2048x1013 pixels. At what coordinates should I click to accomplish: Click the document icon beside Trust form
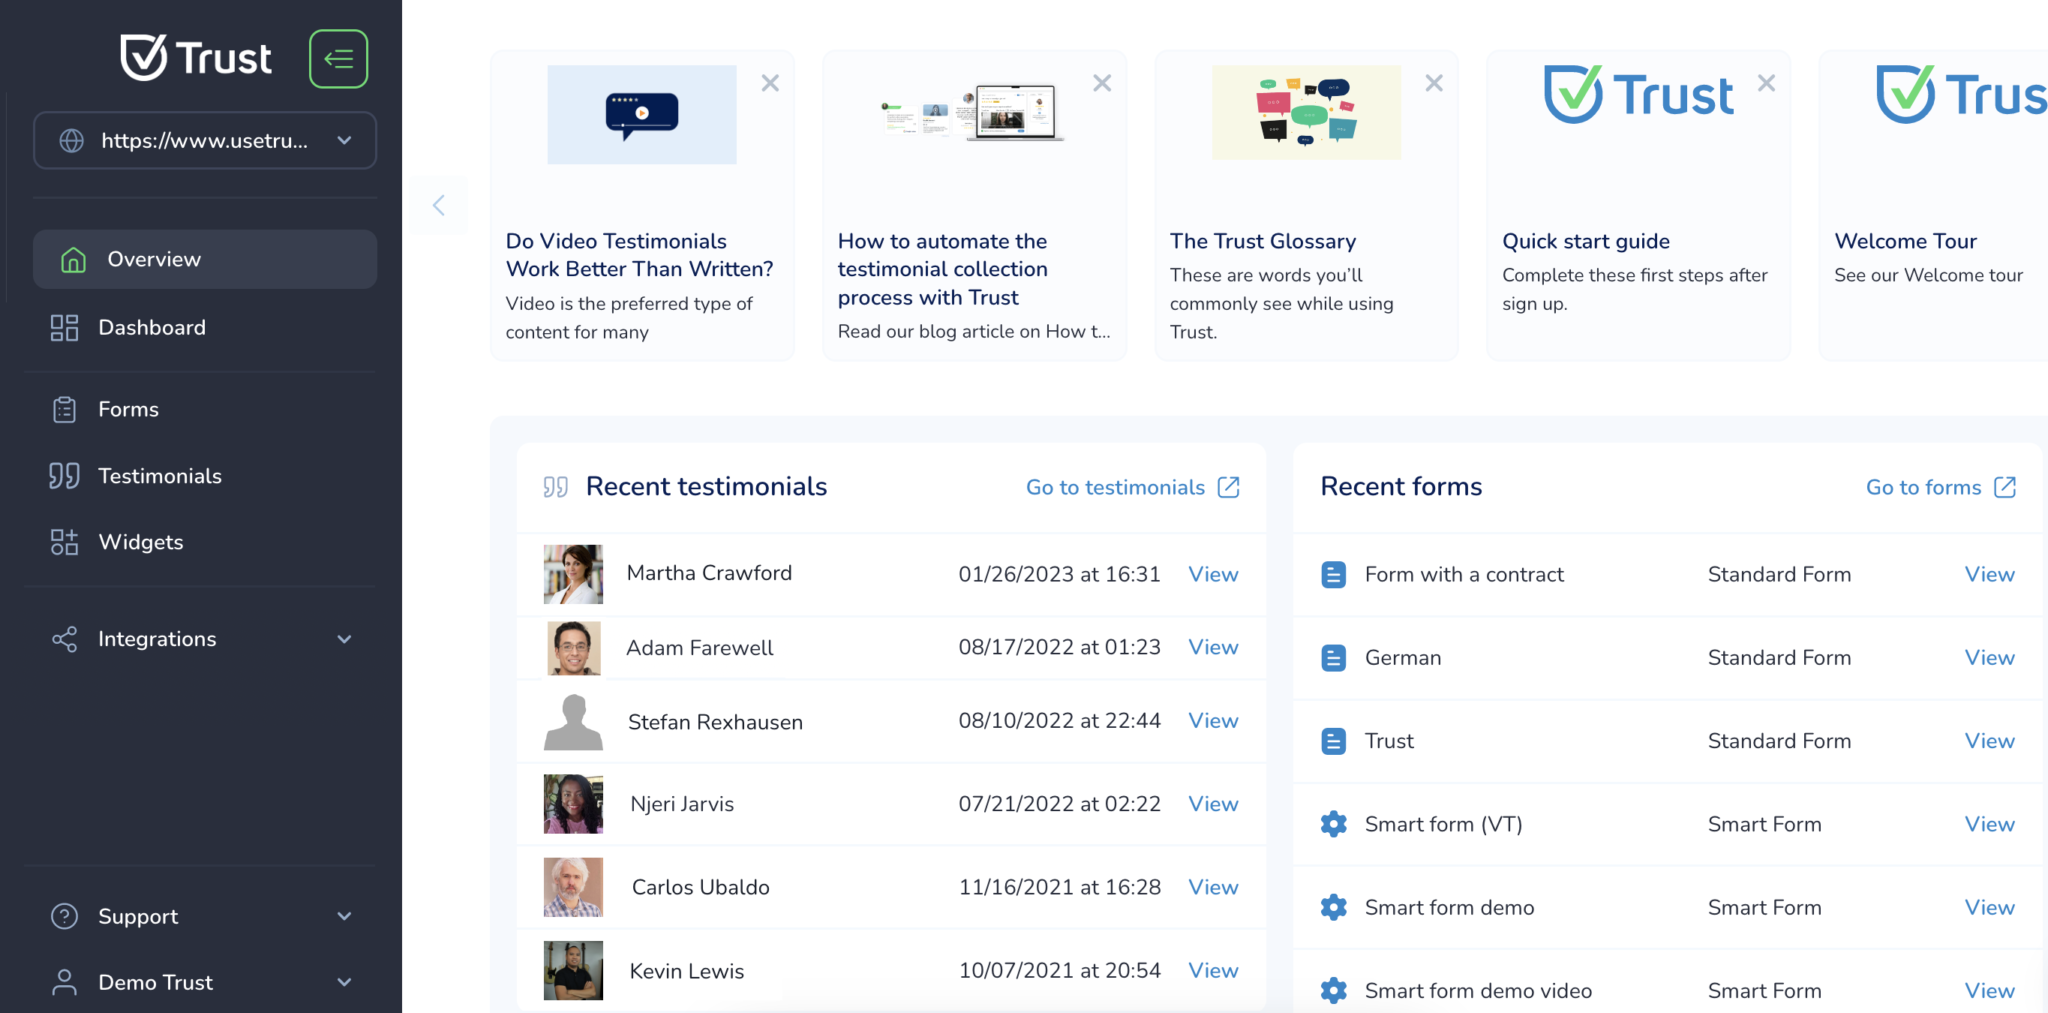pos(1333,741)
